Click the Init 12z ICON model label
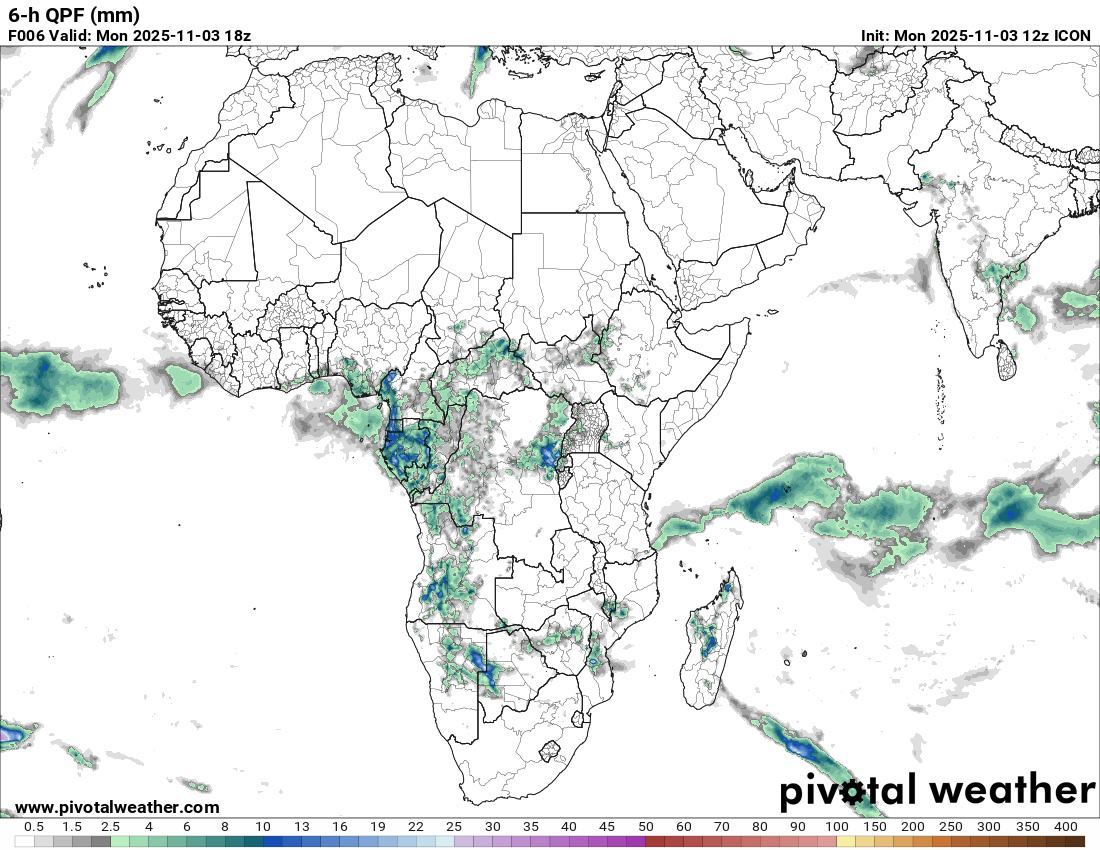1100x850 pixels. (x=976, y=35)
